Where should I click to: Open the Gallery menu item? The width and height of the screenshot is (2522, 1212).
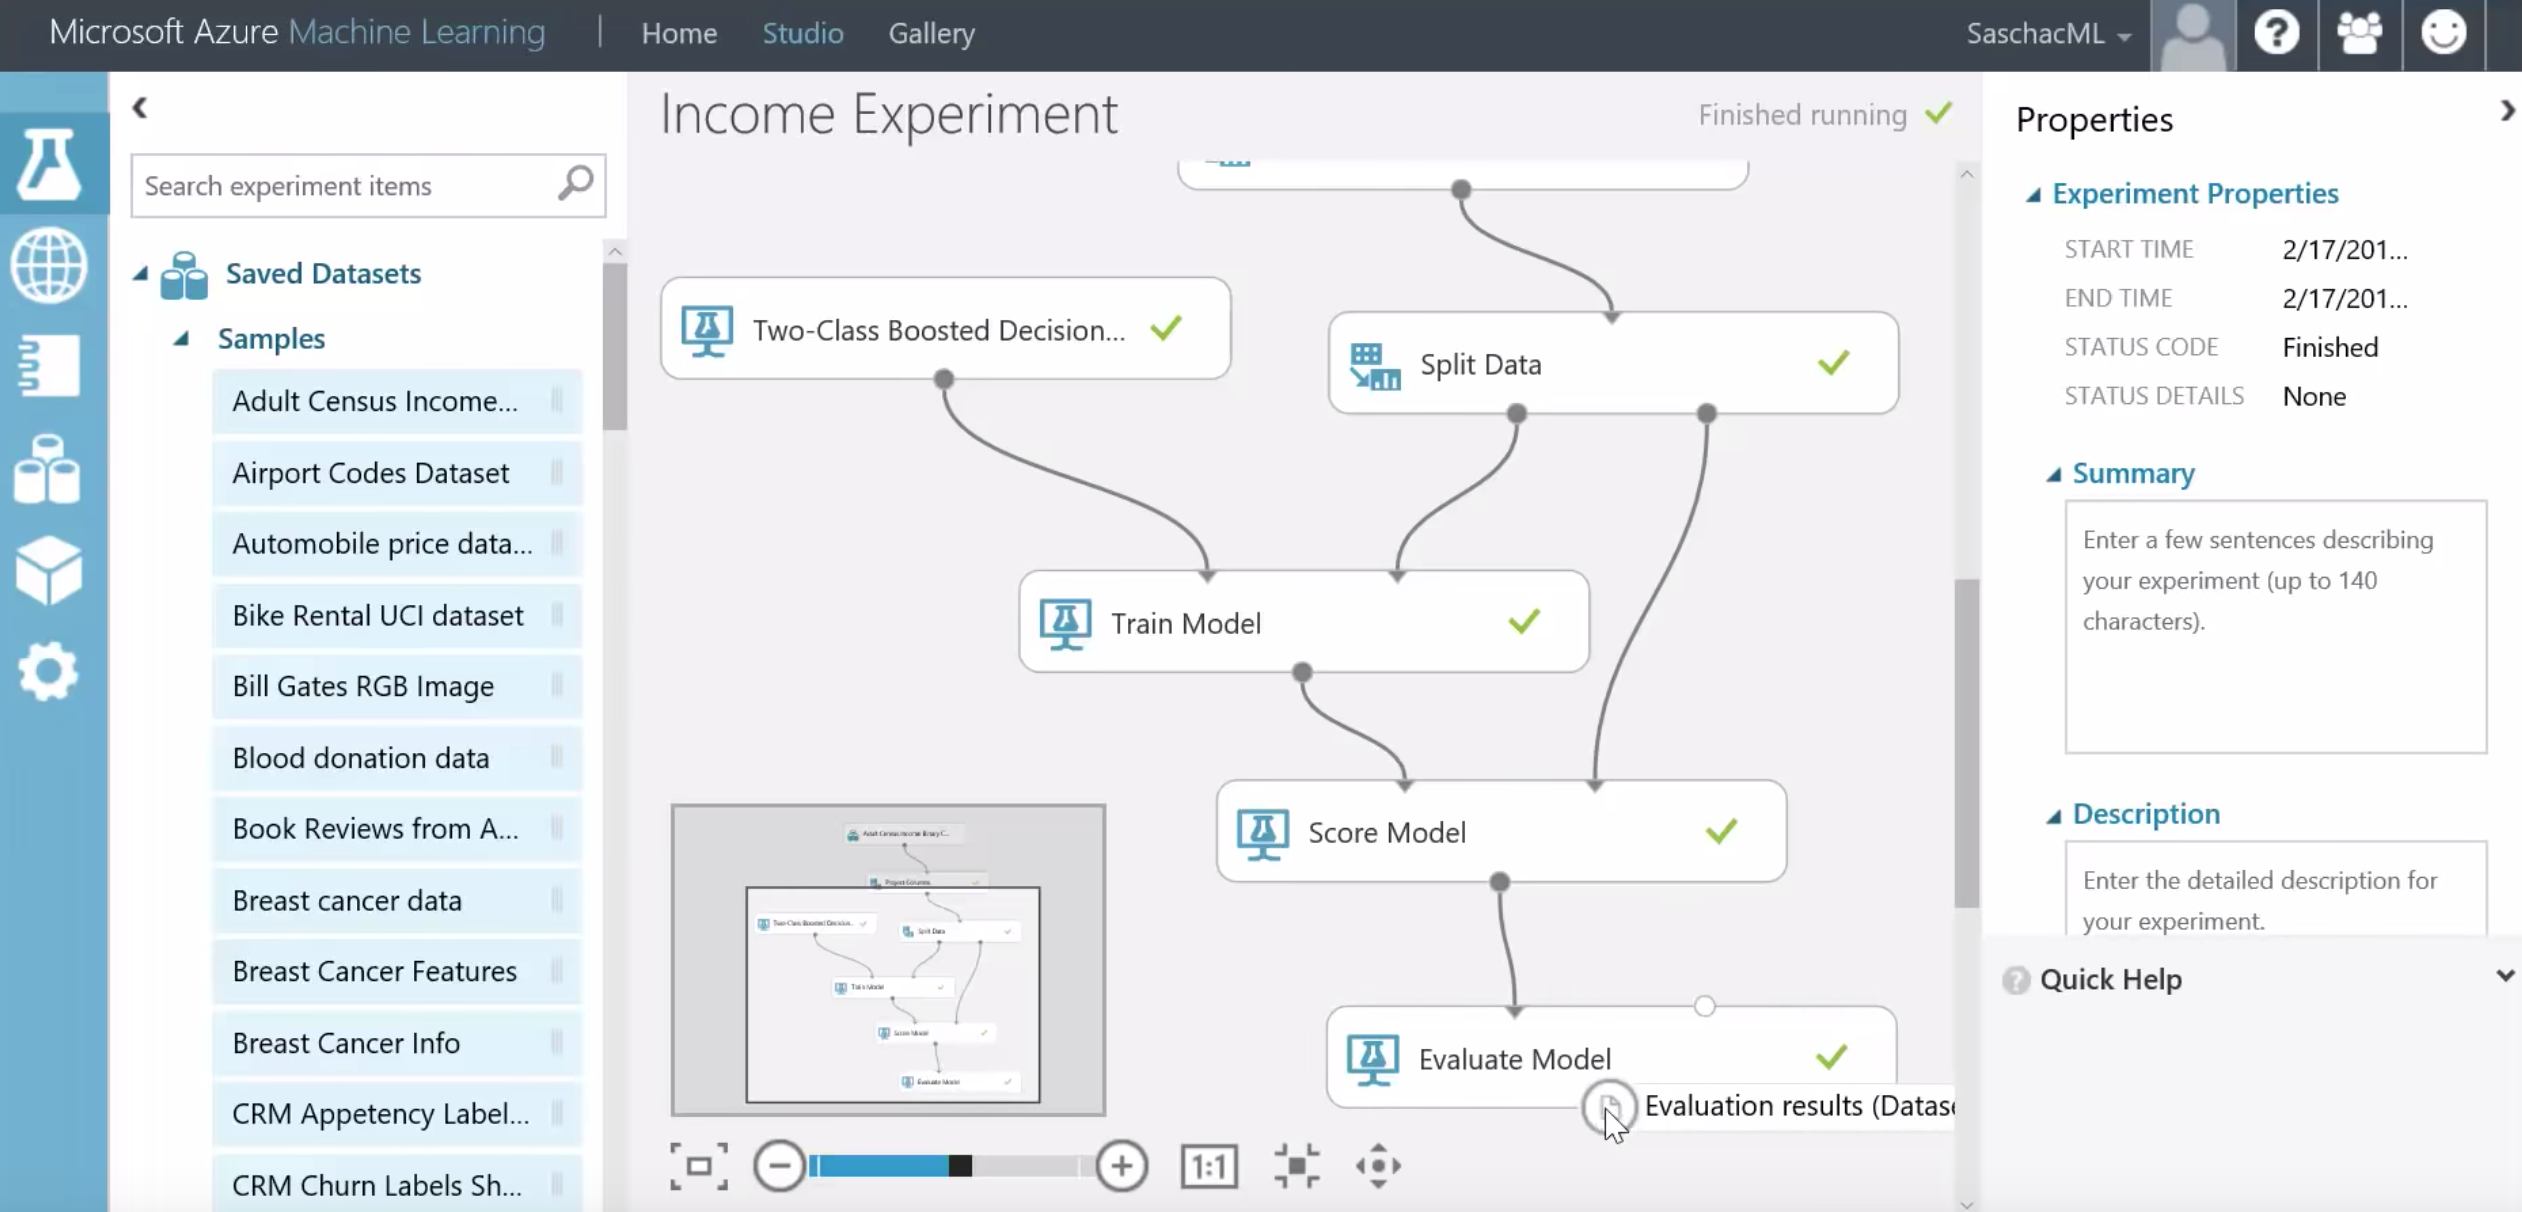click(931, 33)
